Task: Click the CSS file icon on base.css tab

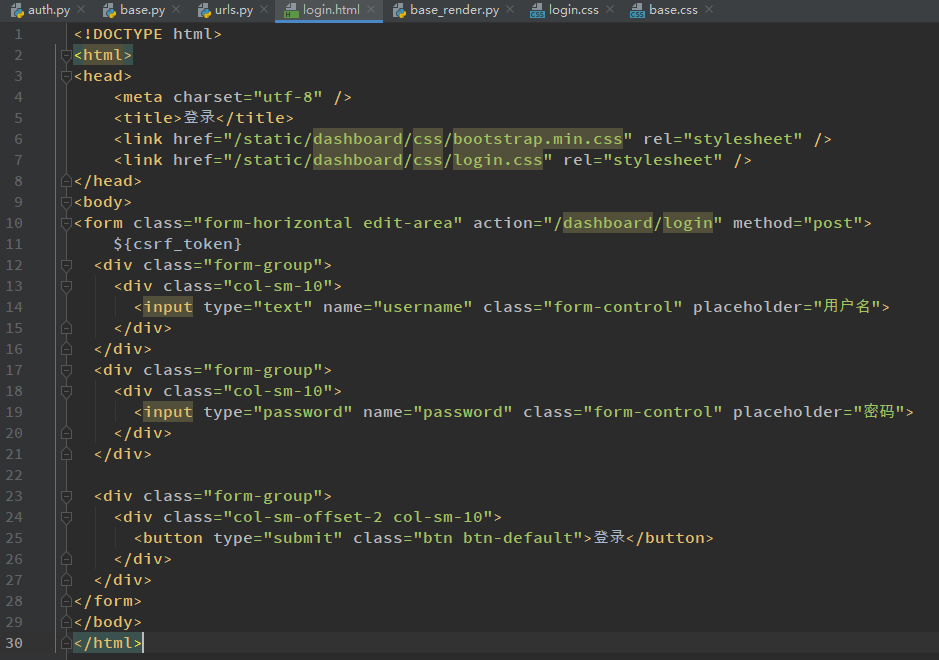Action: coord(637,10)
